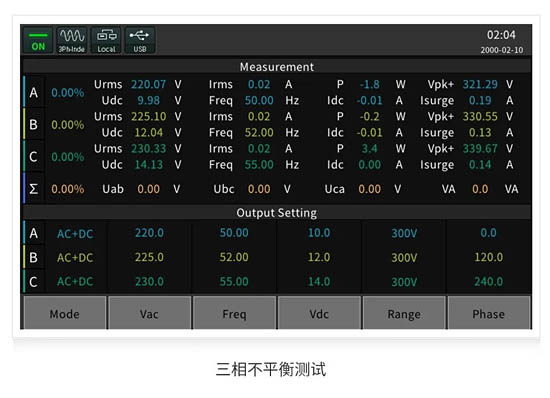Select the 300V range cell in output row A
Viewport: 550px width, 398px height.
click(404, 234)
